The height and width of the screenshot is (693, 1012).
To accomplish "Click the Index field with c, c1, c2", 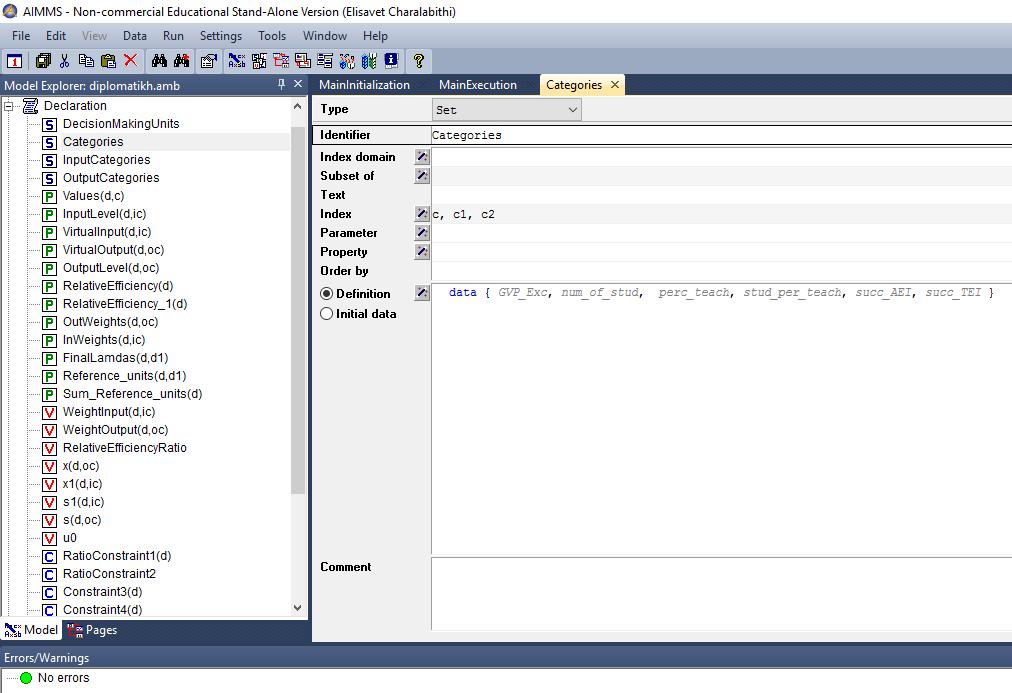I will click(721, 214).
